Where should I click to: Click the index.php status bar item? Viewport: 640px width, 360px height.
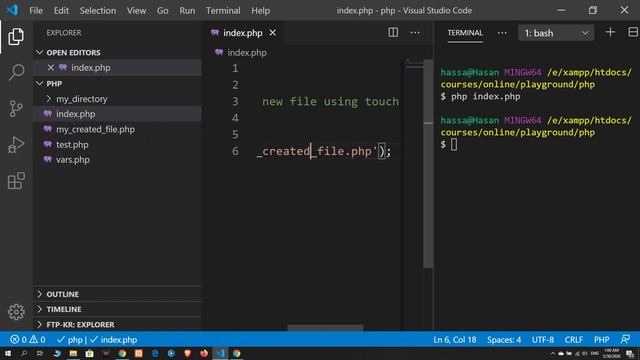point(113,340)
